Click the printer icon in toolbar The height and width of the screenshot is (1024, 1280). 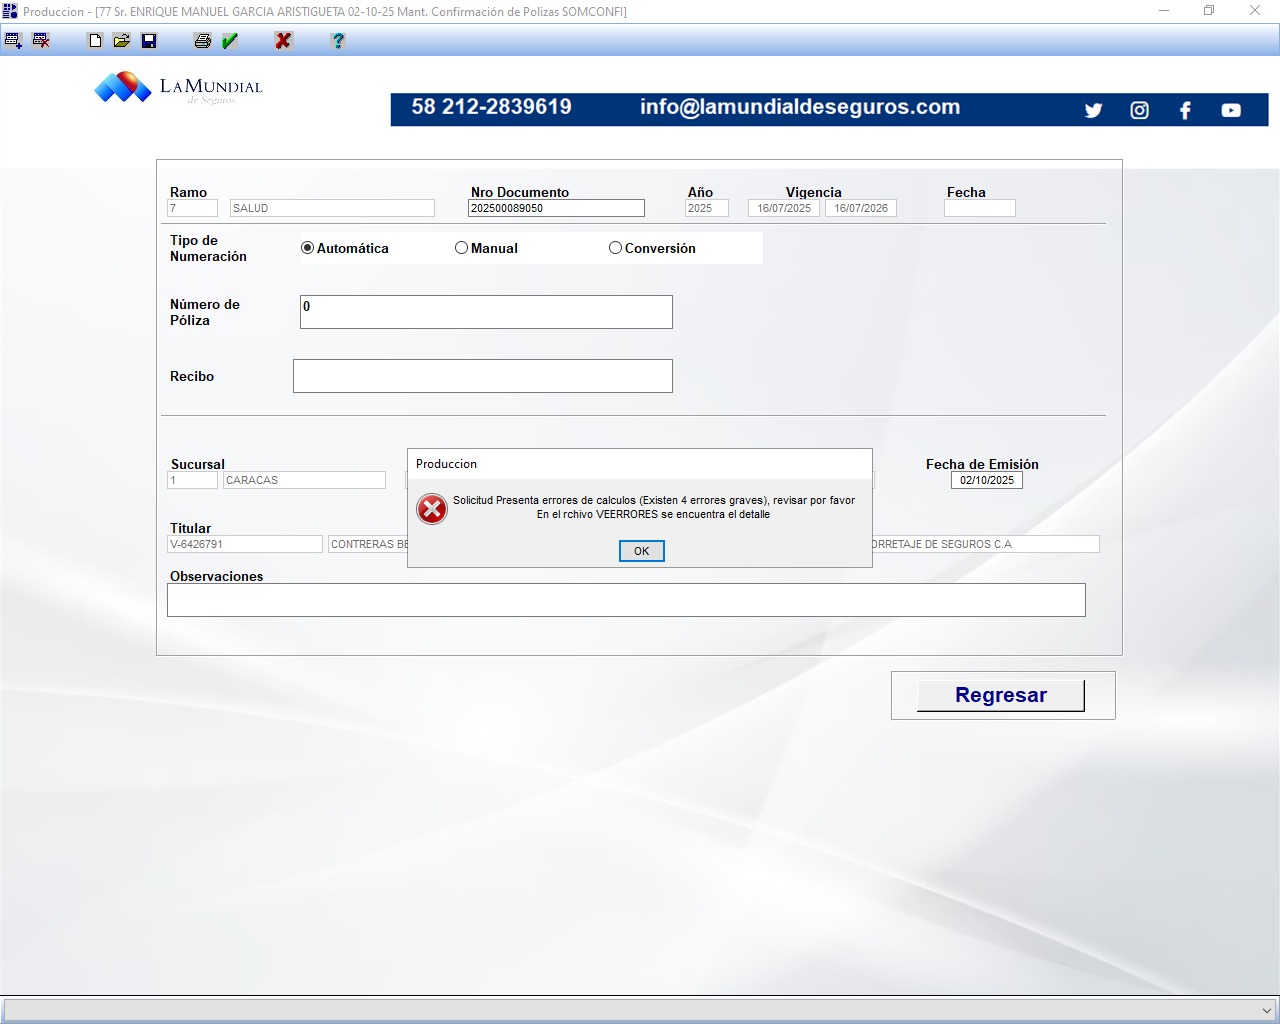point(203,41)
